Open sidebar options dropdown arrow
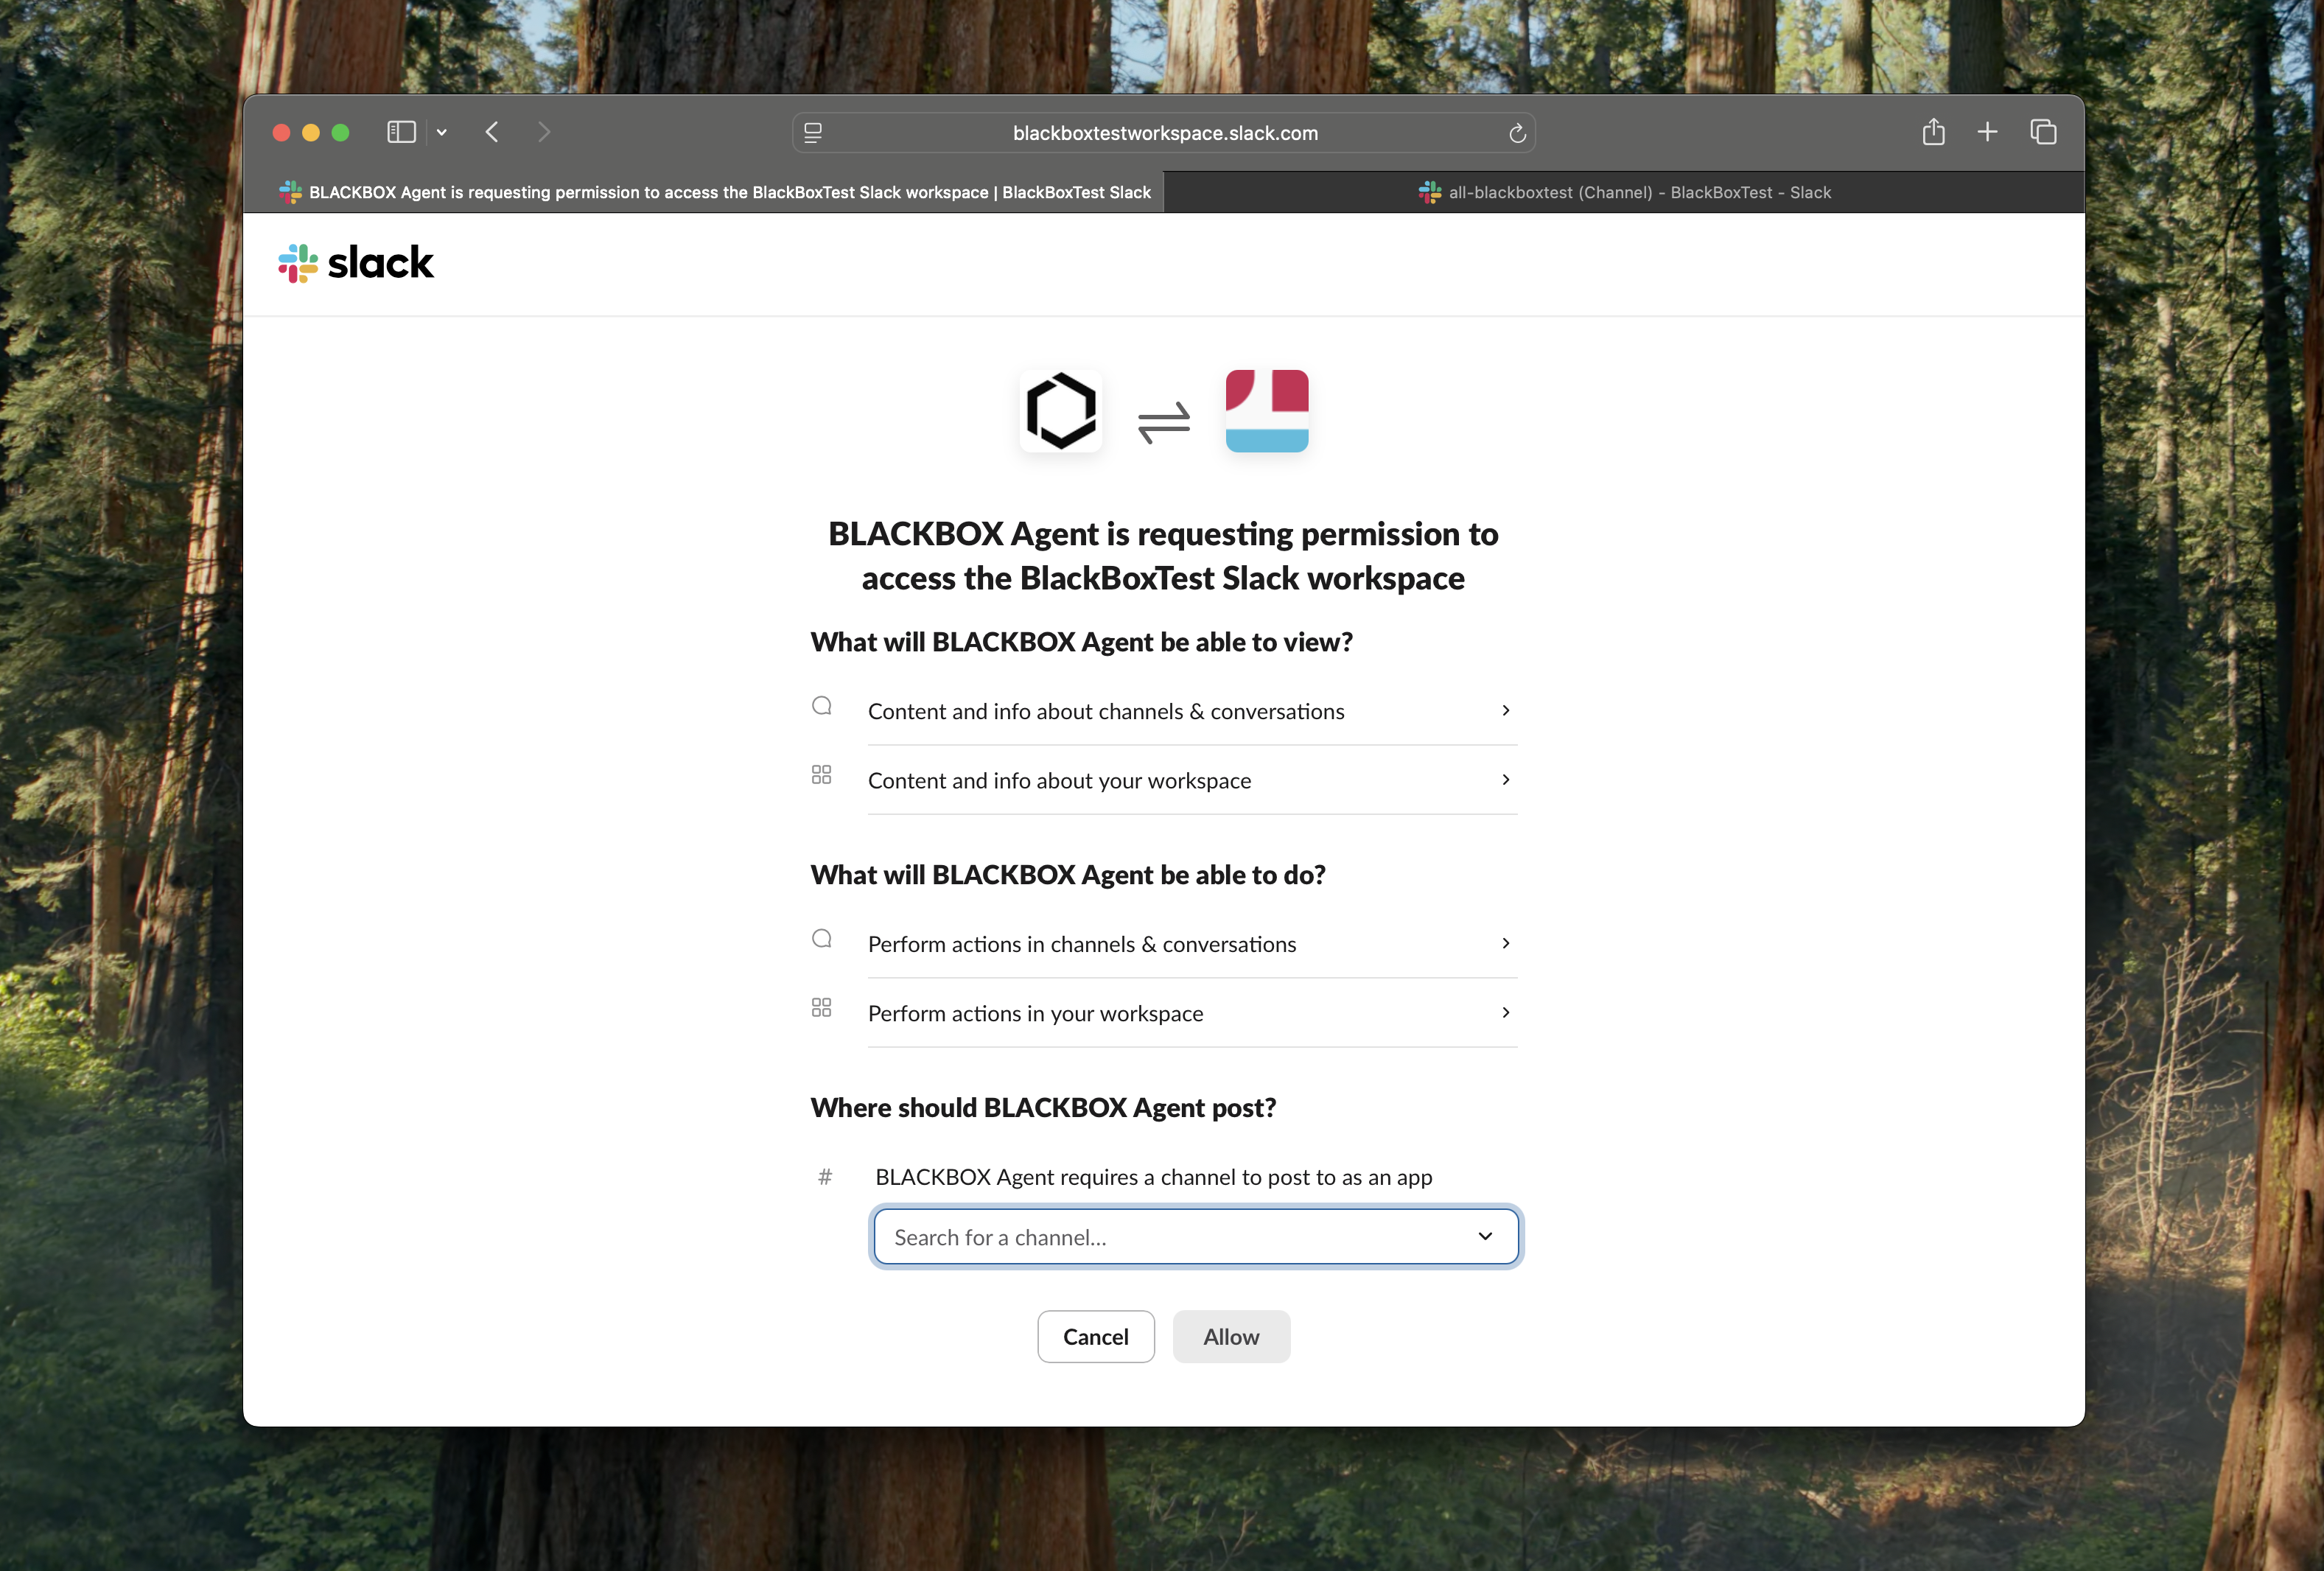Viewport: 2324px width, 1571px height. (441, 132)
